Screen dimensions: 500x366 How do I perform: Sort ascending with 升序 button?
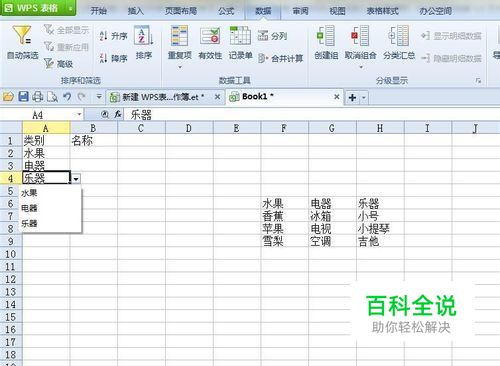coord(113,36)
